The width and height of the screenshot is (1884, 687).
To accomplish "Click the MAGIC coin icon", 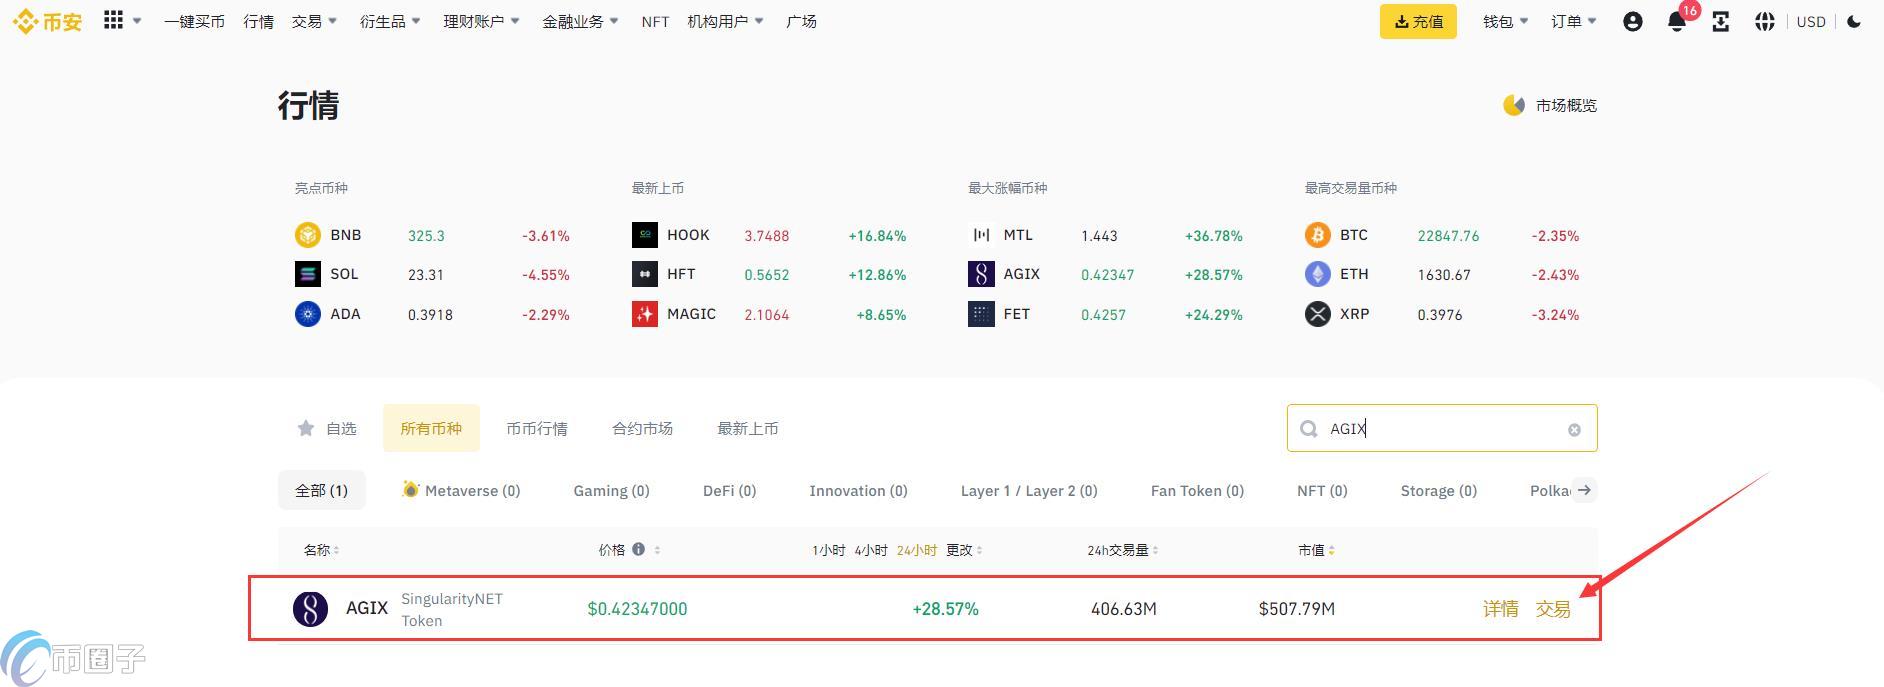I will tap(644, 314).
